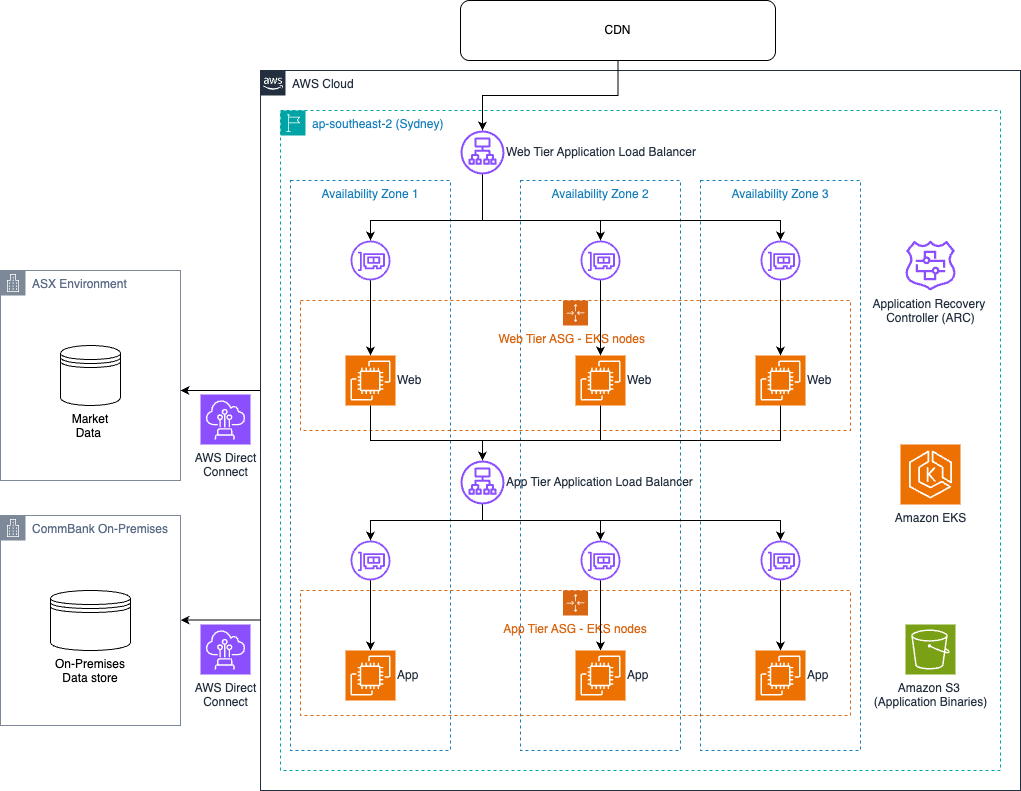Select the App EC2 instance icon in Availability Zone 3
Screen dimensions: 1021x791
780,675
